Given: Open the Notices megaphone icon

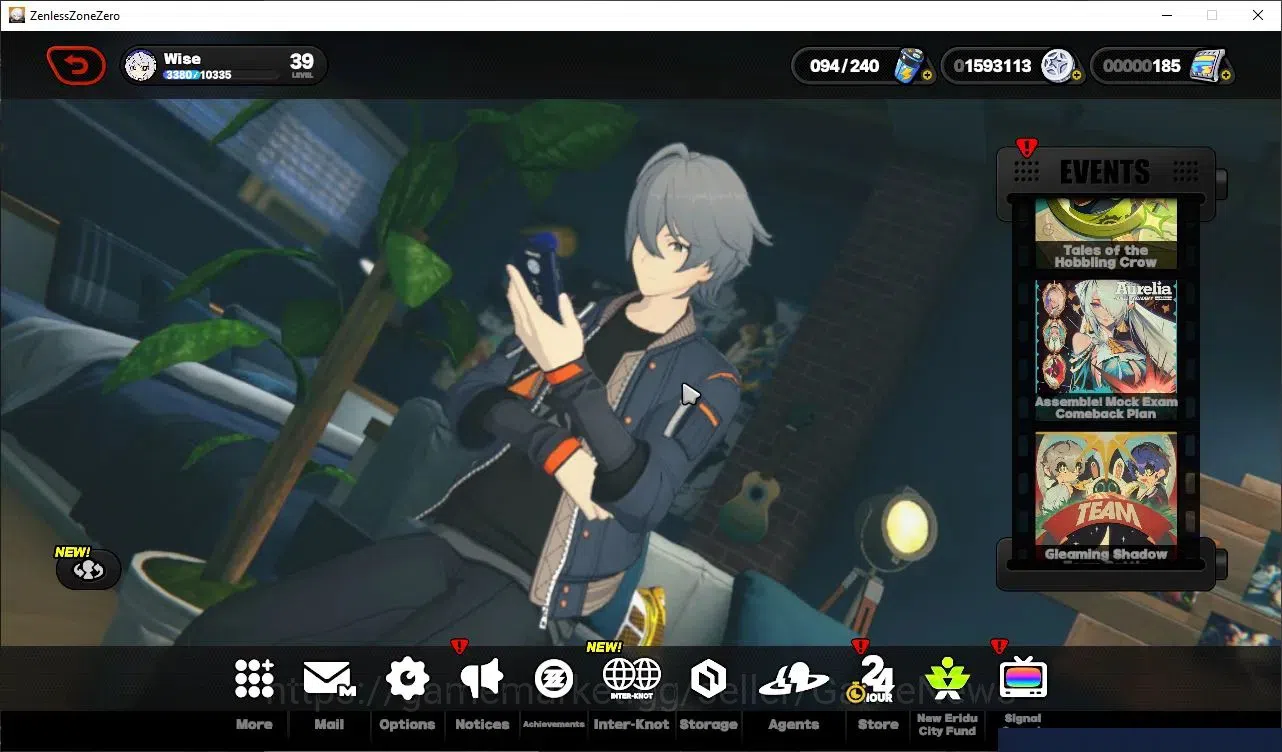Looking at the screenshot, I should (x=482, y=679).
